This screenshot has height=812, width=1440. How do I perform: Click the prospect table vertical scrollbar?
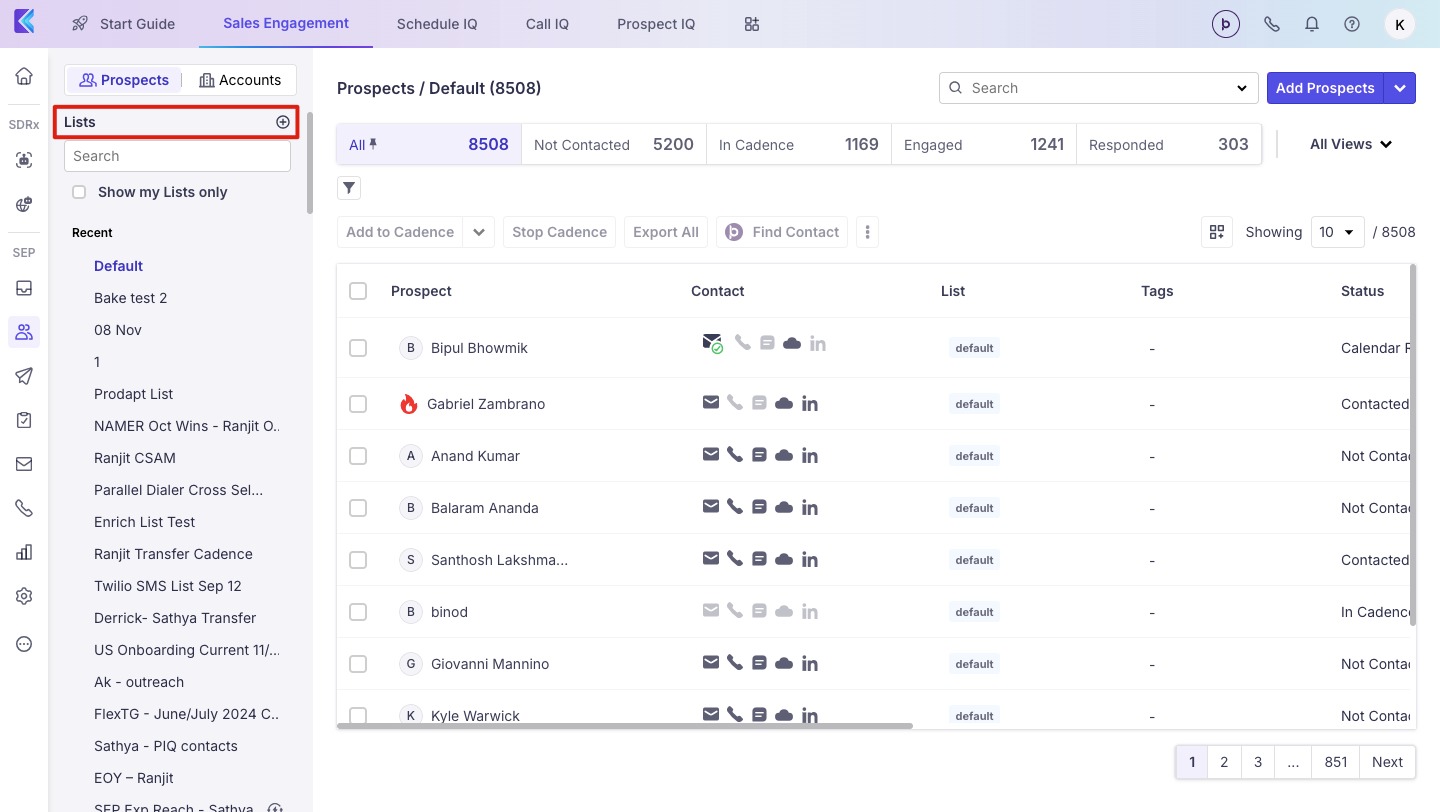click(x=1413, y=445)
